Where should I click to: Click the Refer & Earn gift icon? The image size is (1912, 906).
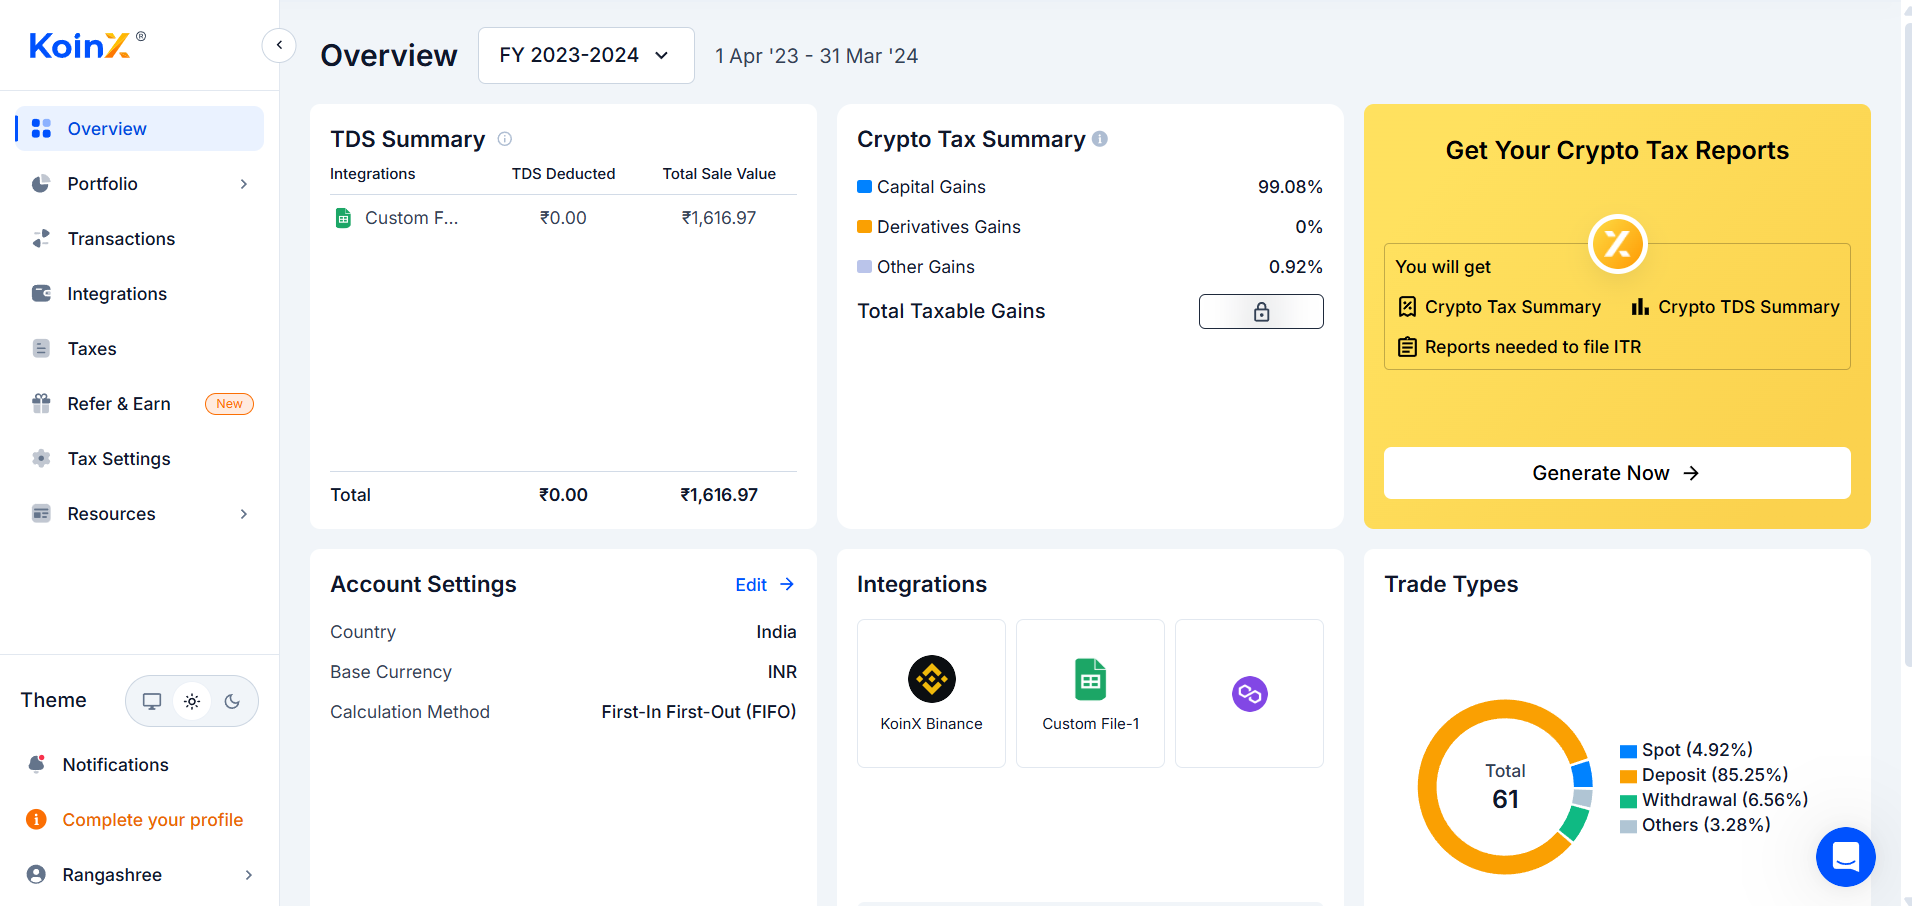pos(41,403)
